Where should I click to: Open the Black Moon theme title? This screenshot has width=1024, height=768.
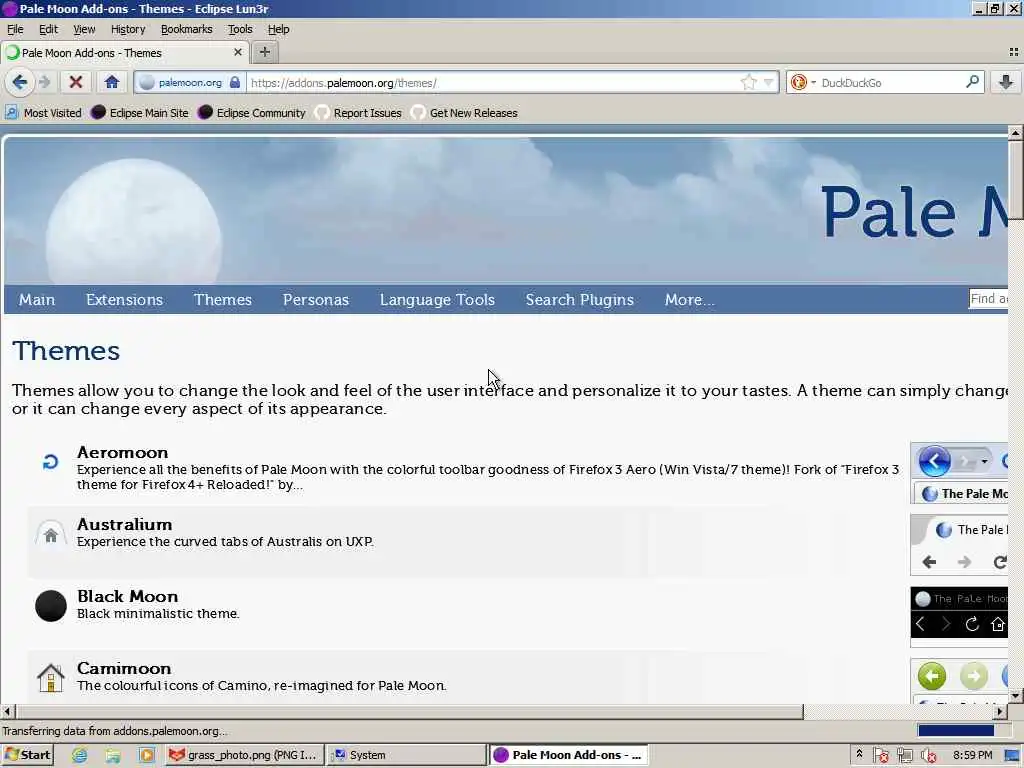point(127,596)
